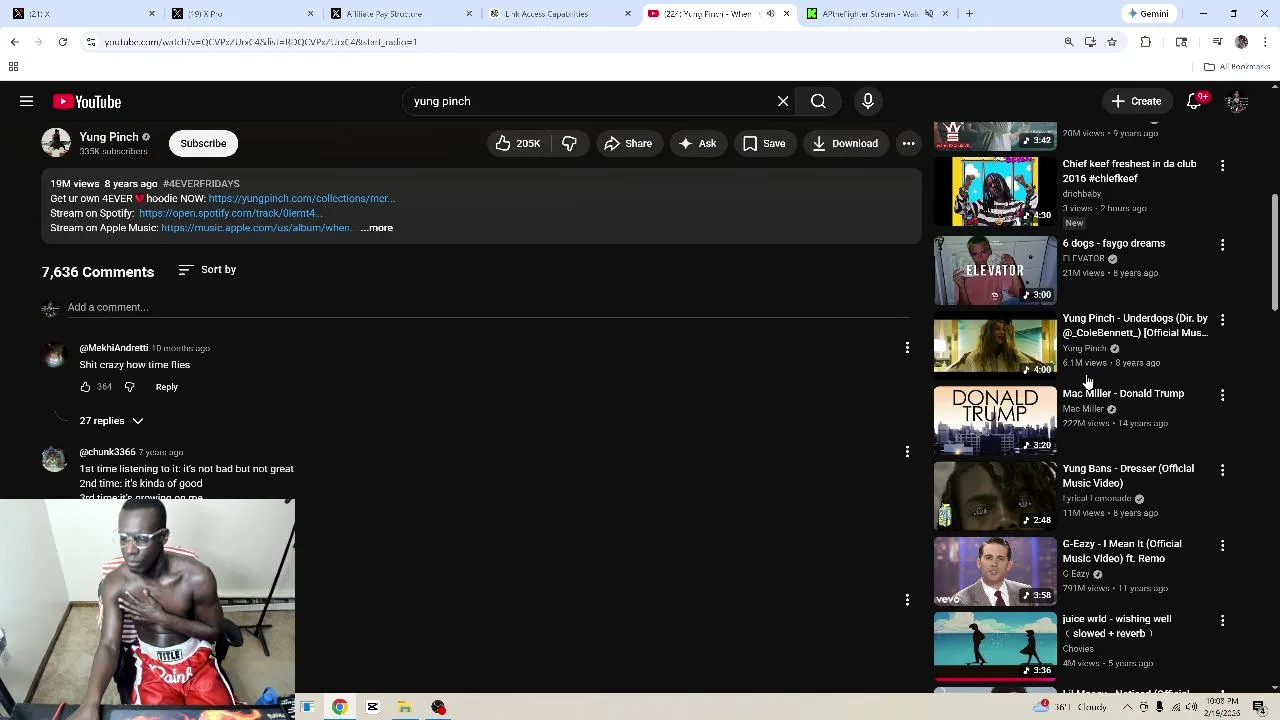1280x720 pixels.
Task: Share the Yung Pinch video
Action: (628, 143)
